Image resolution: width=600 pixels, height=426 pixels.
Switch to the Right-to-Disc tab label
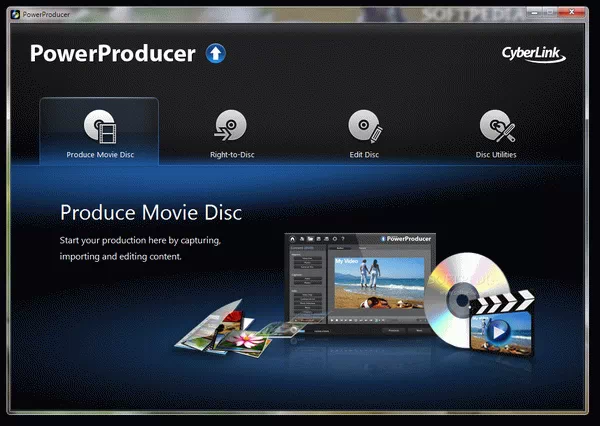231,155
